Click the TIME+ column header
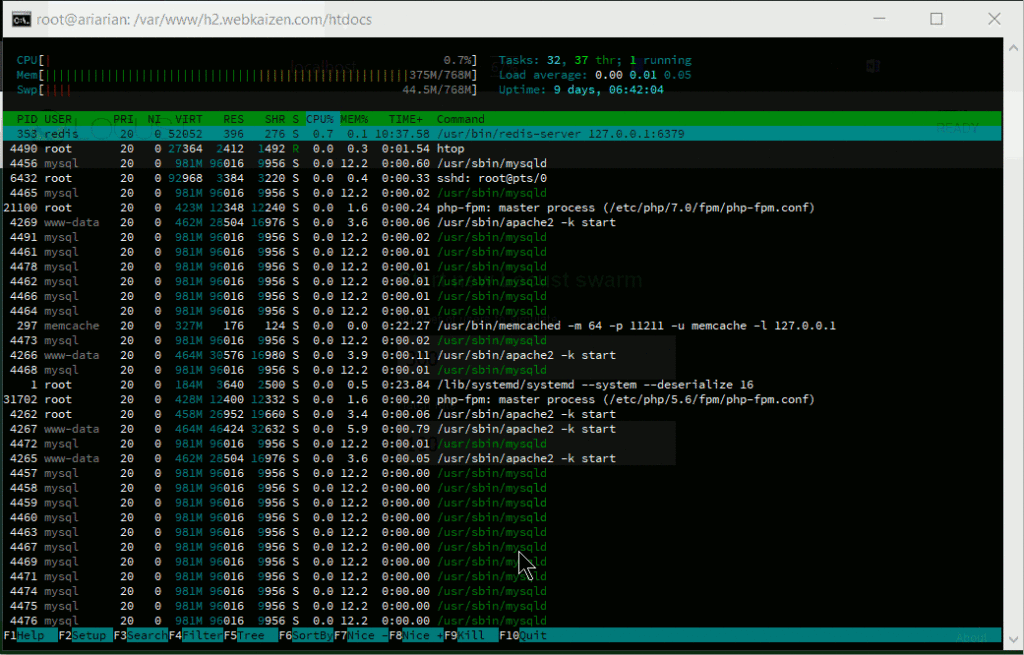The height and width of the screenshot is (655, 1024). tap(406, 119)
